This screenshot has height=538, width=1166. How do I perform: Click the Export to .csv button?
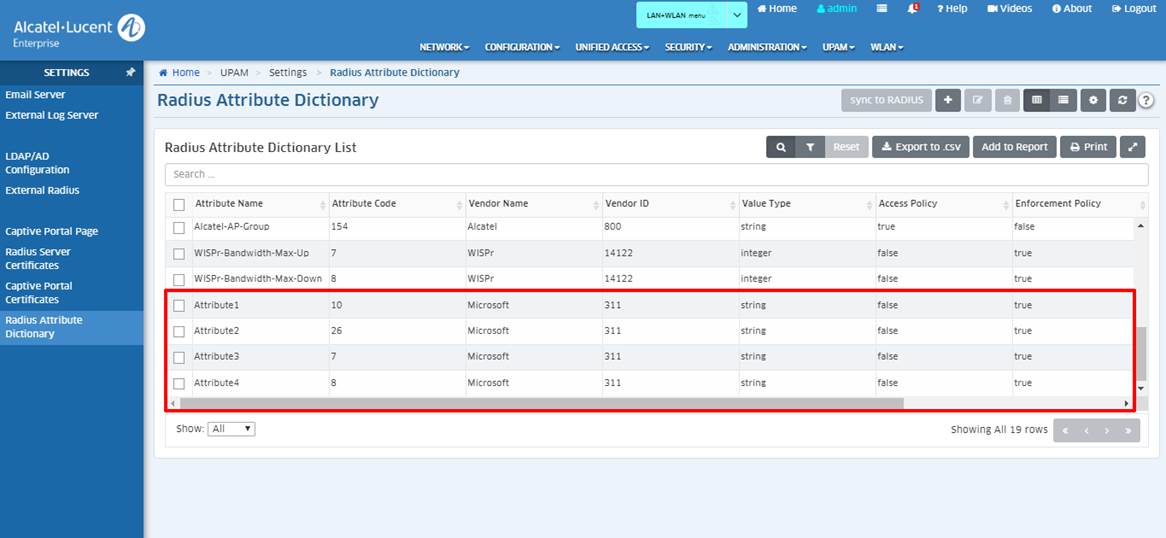click(920, 147)
